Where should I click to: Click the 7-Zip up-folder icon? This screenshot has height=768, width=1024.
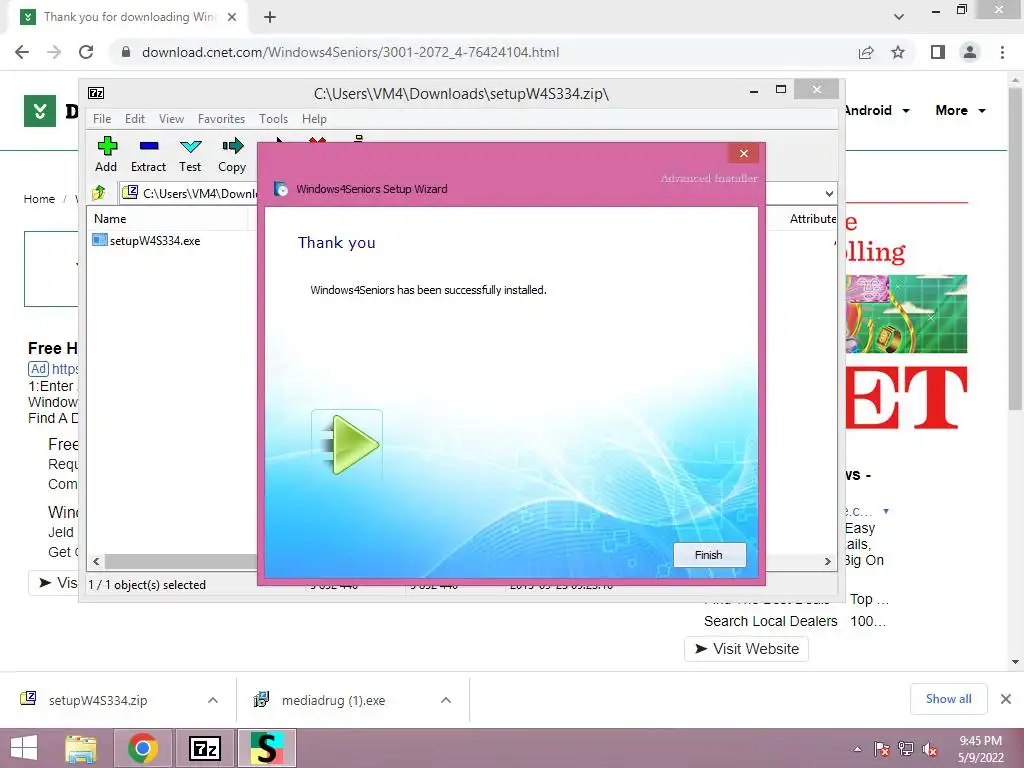click(x=99, y=193)
